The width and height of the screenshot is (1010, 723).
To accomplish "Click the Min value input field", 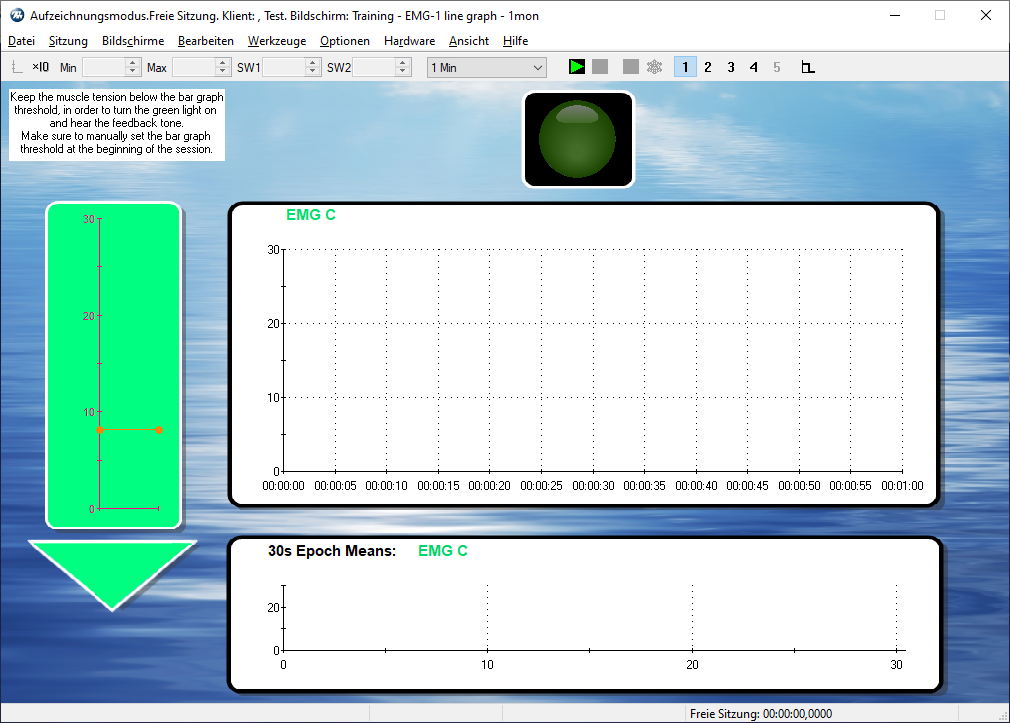I will pos(104,68).
